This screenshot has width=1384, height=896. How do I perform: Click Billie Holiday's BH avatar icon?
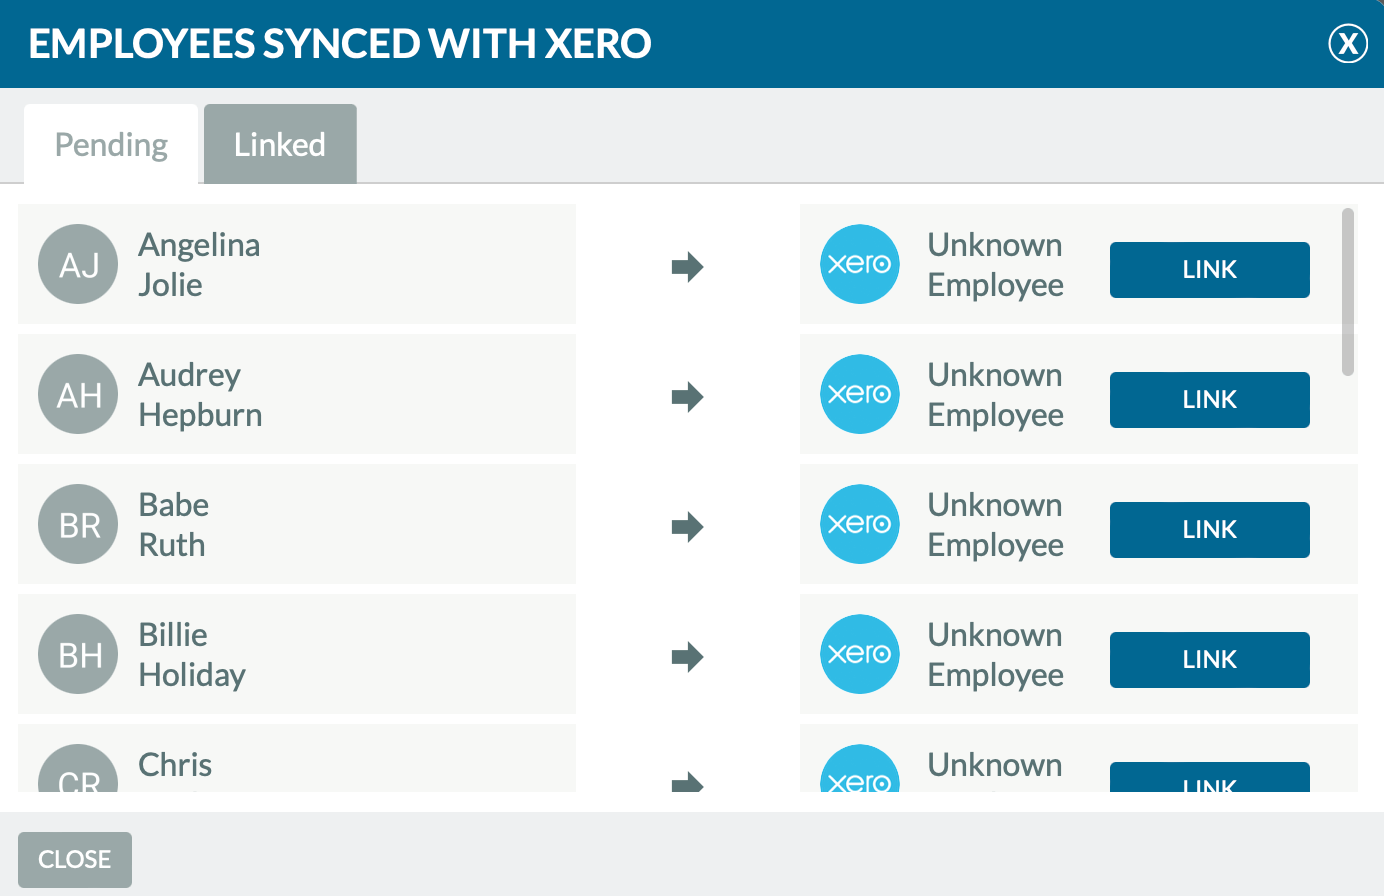(x=78, y=654)
